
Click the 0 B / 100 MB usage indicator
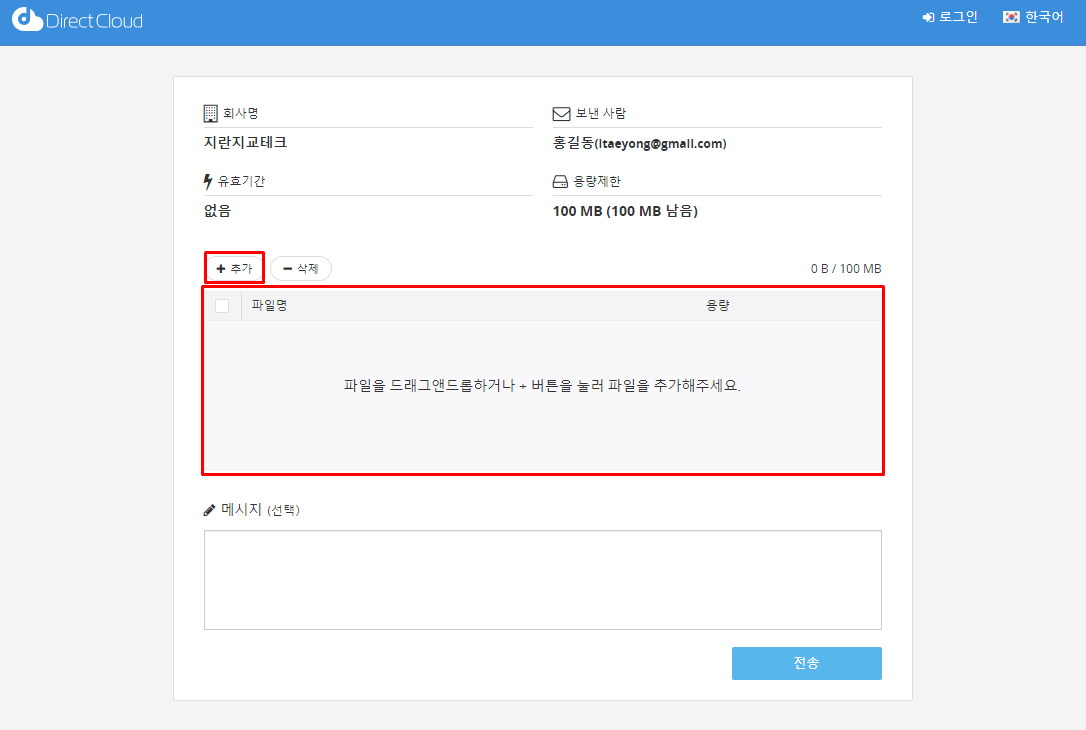point(845,269)
